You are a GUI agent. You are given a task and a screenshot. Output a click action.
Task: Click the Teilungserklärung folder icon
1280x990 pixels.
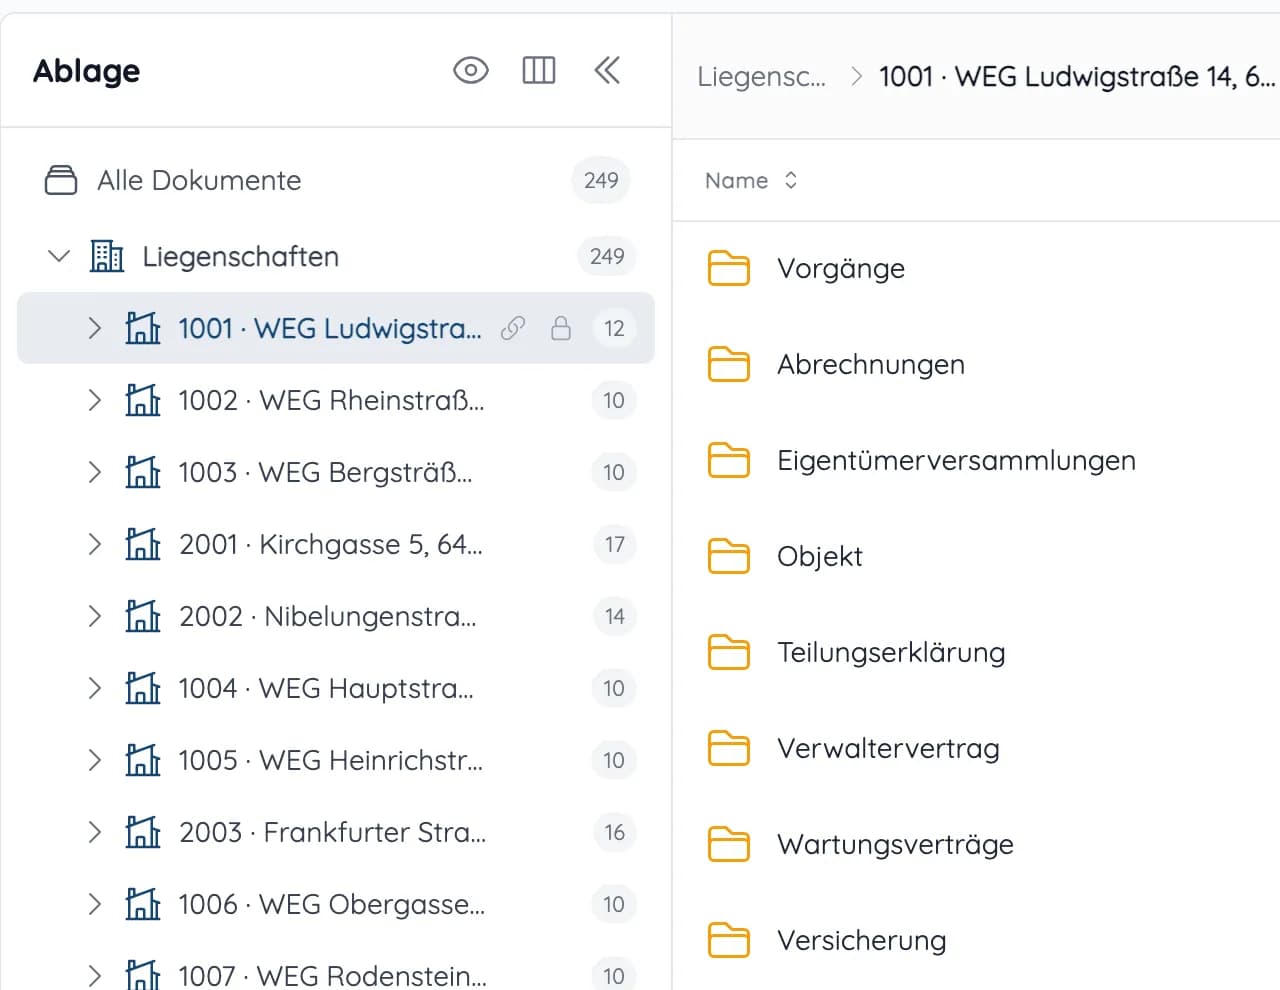pyautogui.click(x=729, y=652)
